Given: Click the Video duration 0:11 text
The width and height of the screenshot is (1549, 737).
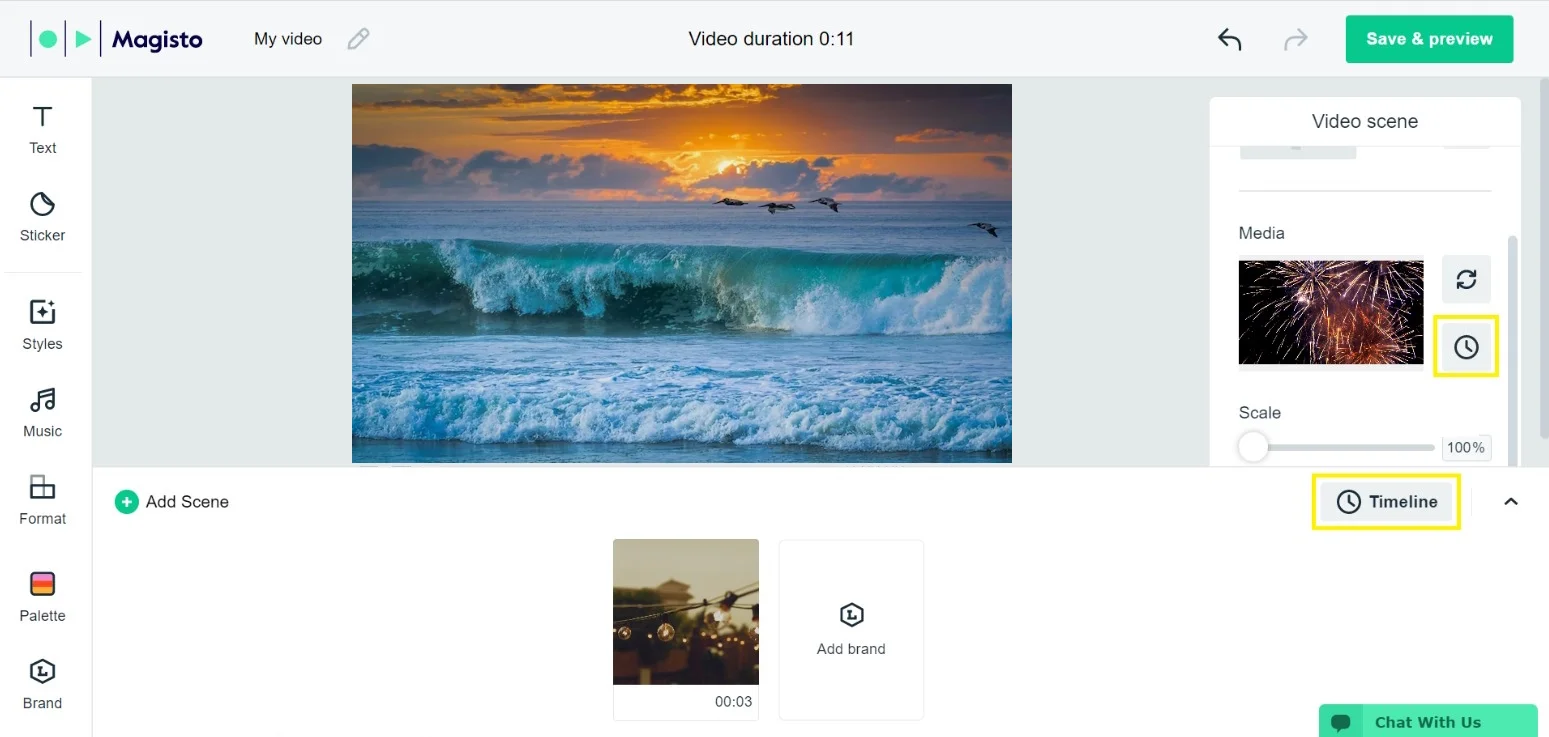Looking at the screenshot, I should (x=771, y=39).
